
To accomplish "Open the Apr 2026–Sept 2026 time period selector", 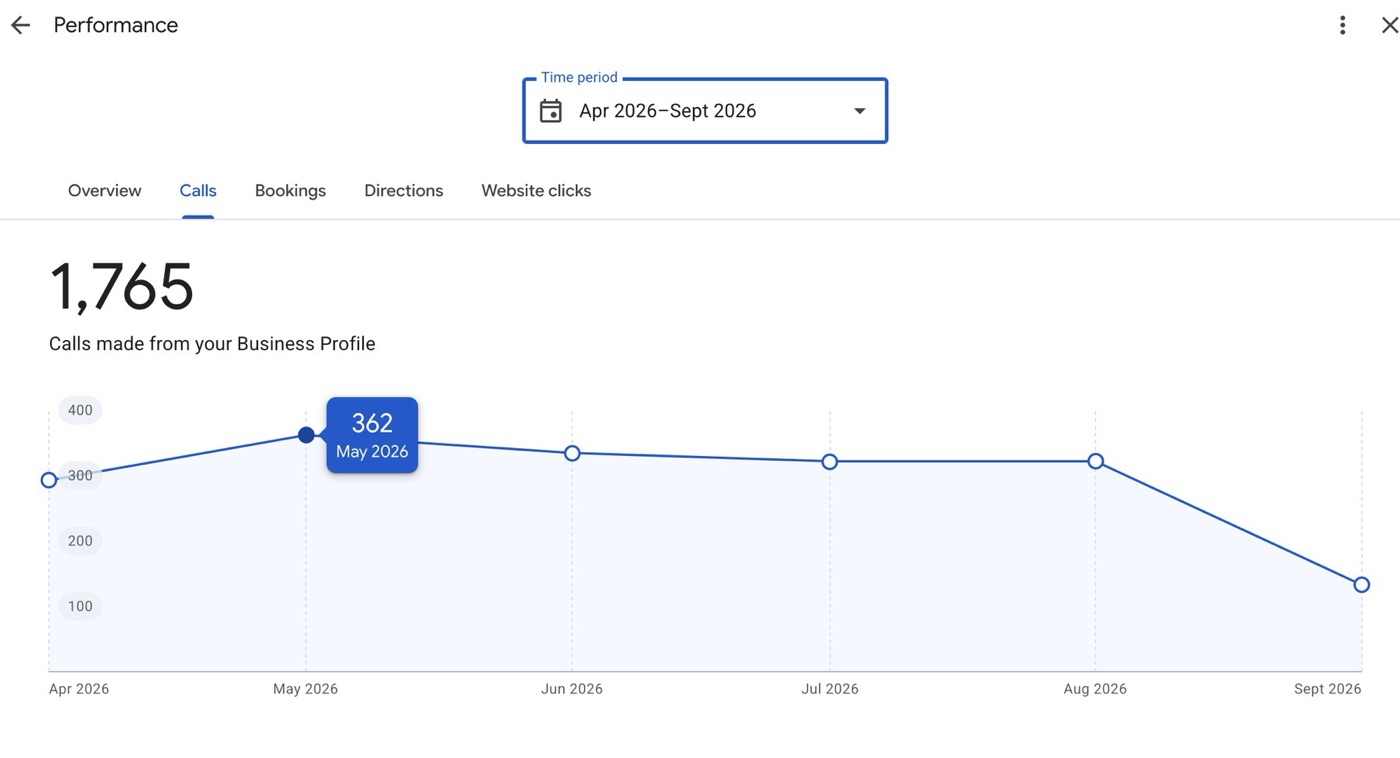I will [705, 111].
